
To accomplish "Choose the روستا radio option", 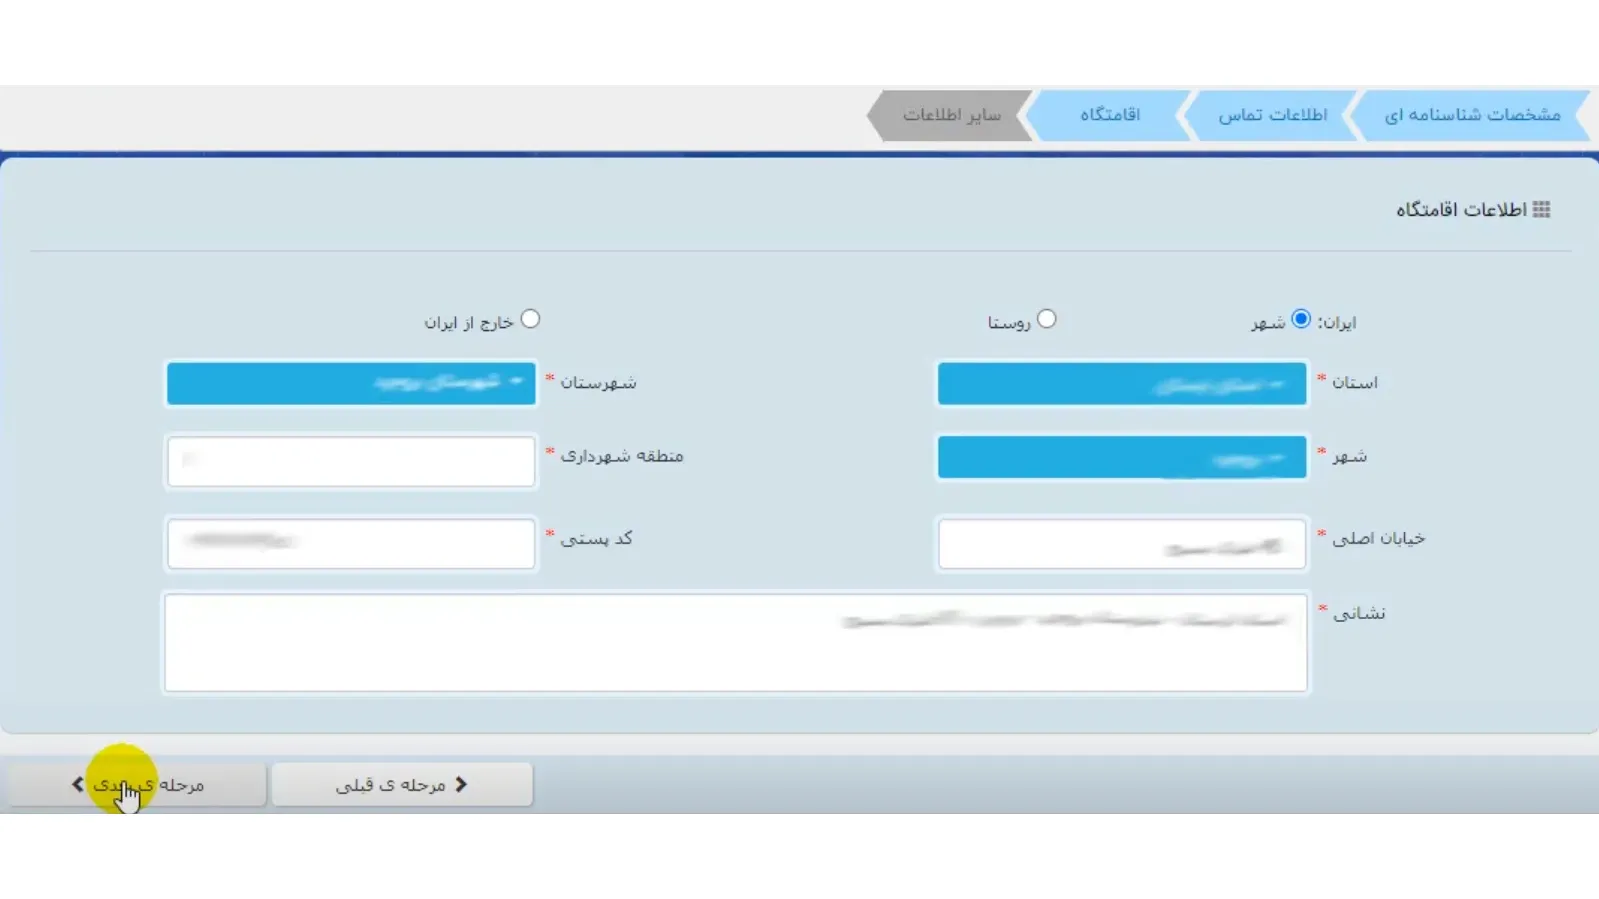I will pyautogui.click(x=1046, y=320).
